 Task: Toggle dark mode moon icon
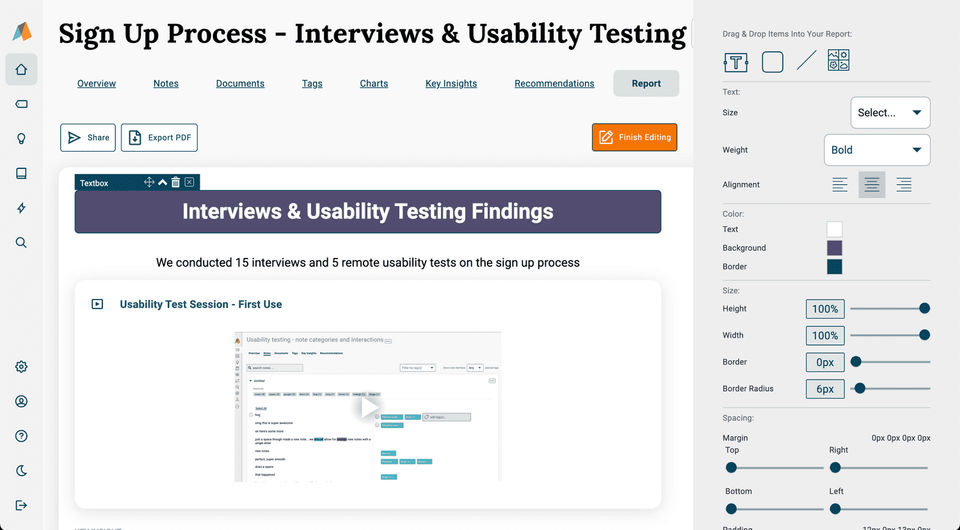point(21,470)
